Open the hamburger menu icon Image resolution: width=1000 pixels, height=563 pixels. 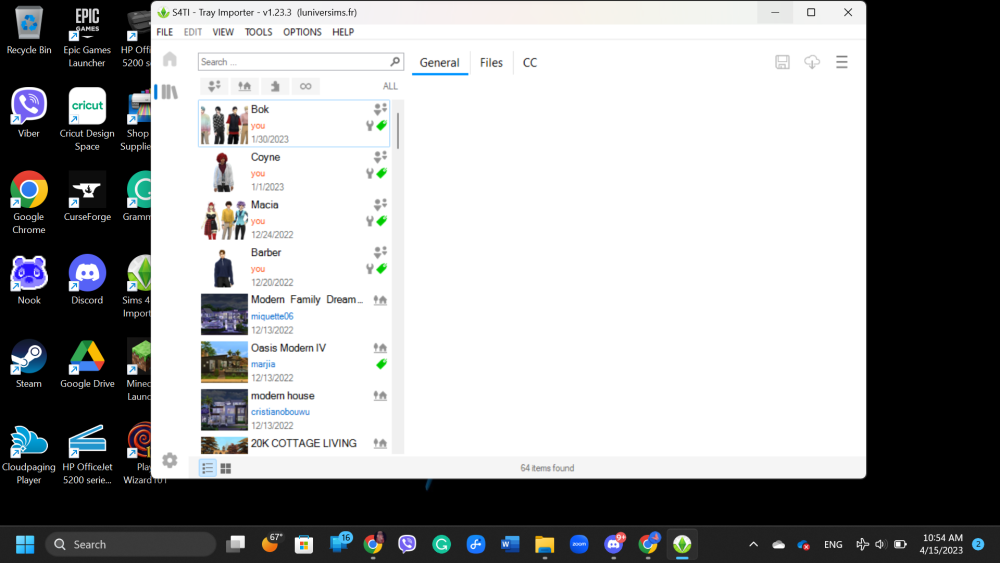tap(842, 62)
